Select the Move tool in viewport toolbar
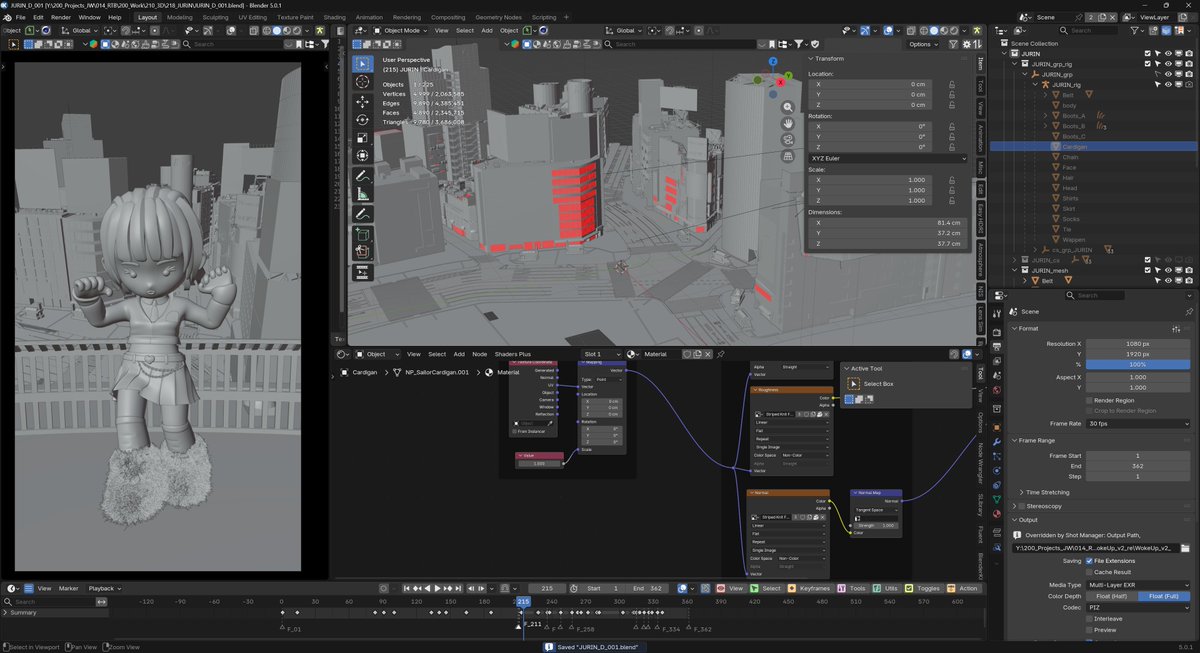 tap(363, 100)
